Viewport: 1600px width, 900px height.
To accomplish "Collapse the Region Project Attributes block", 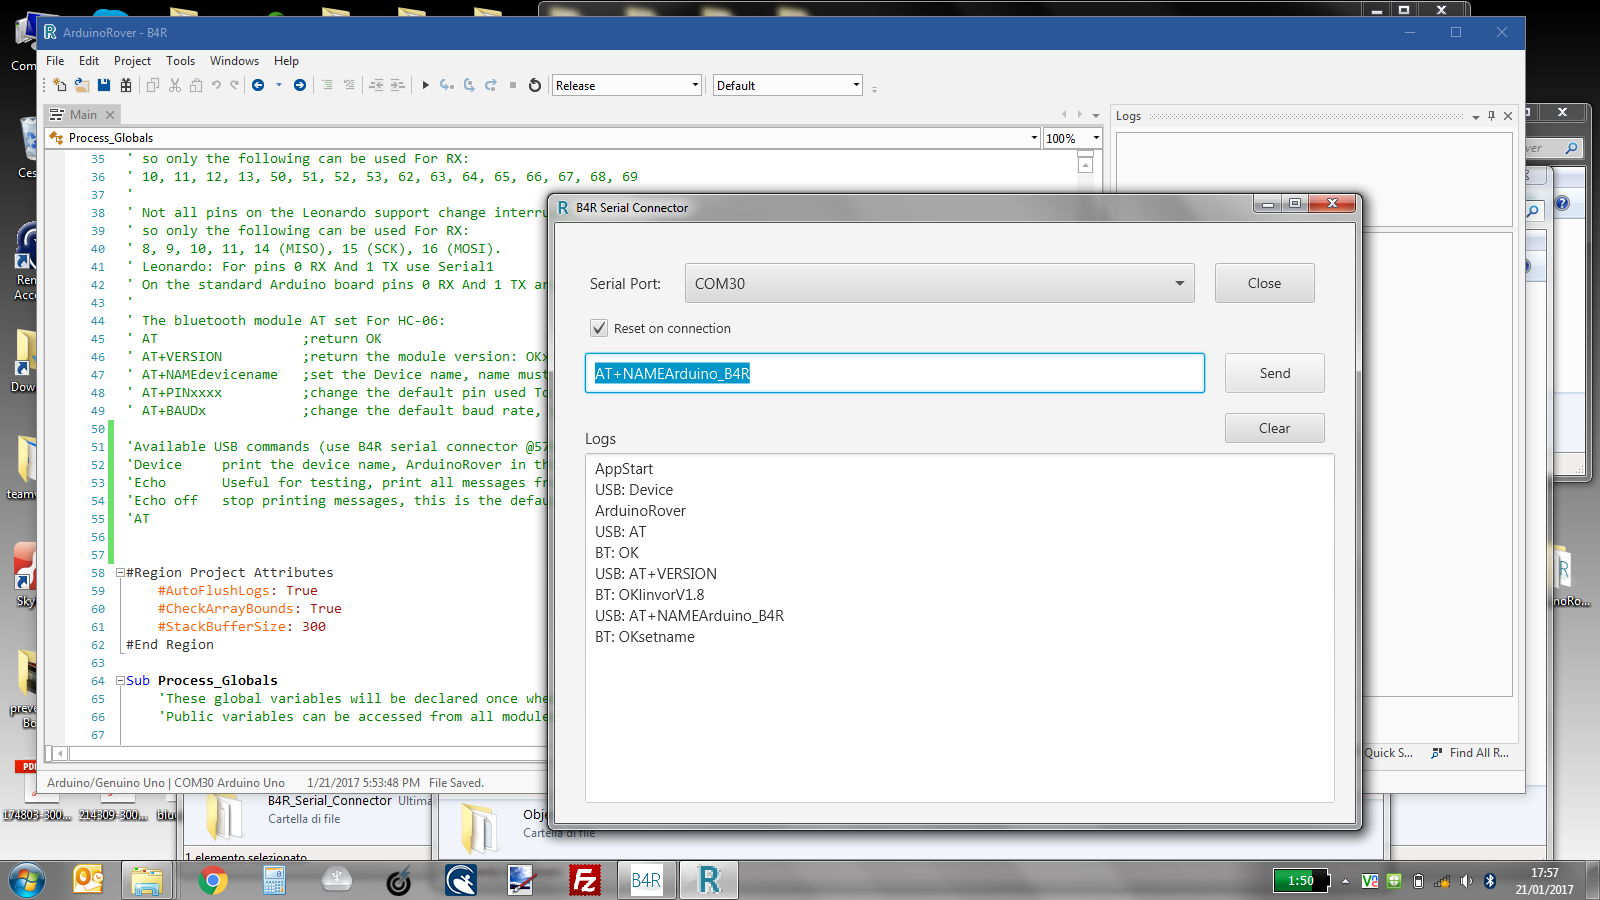I will (120, 573).
